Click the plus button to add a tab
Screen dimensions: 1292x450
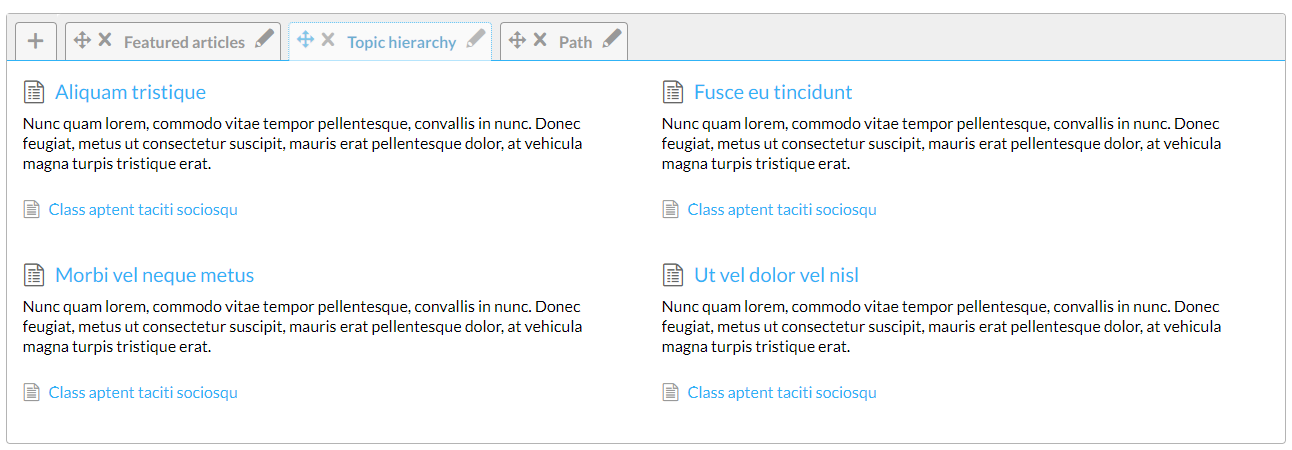[36, 41]
